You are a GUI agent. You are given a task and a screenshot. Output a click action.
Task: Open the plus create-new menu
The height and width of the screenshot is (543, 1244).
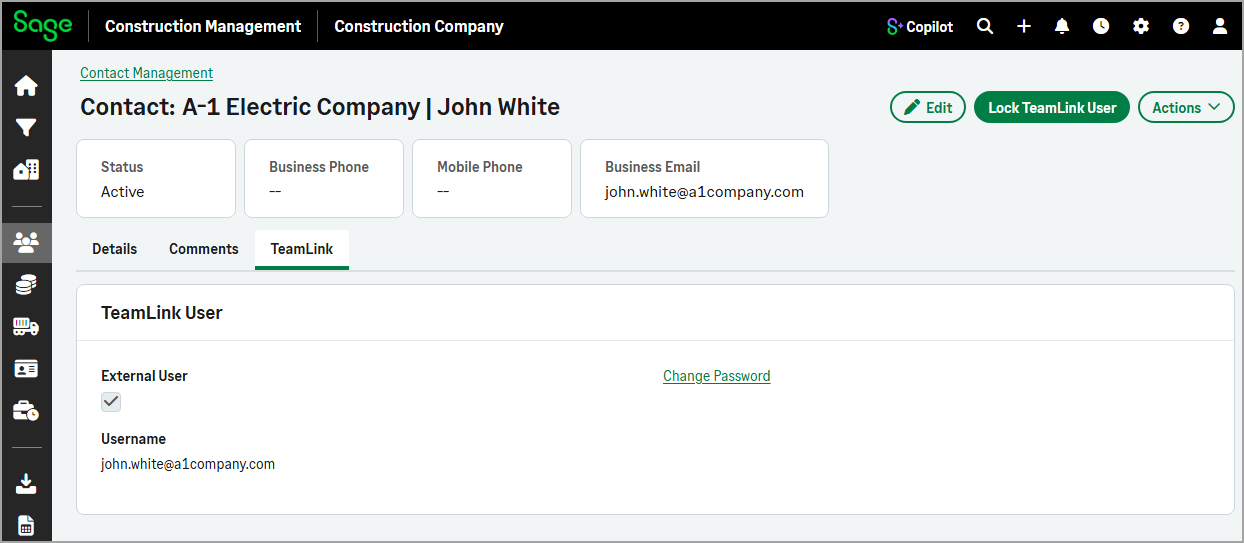click(1024, 27)
